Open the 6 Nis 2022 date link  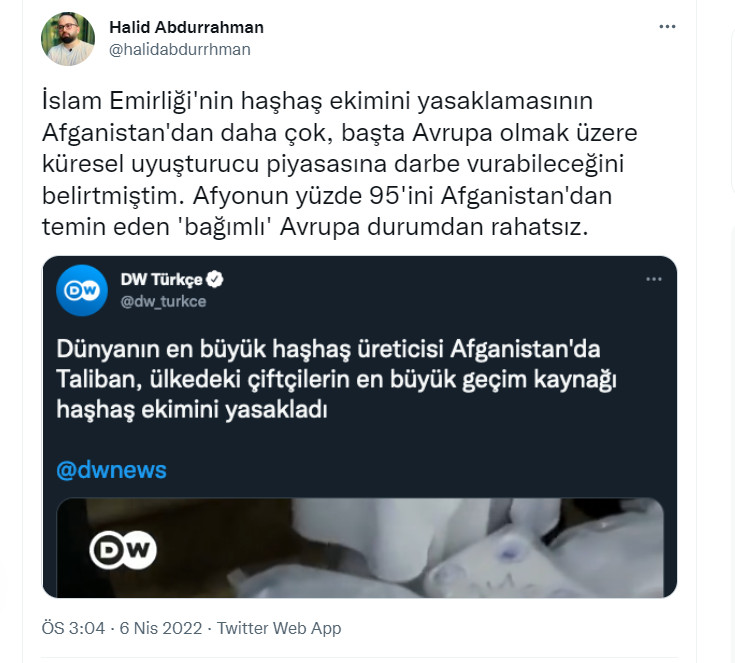click(161, 628)
